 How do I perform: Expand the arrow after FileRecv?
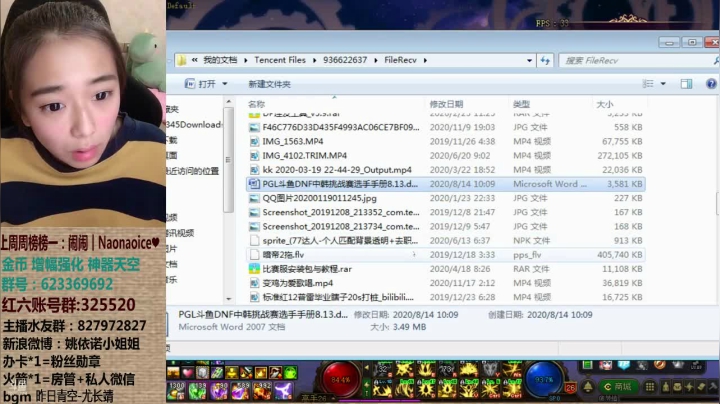point(425,60)
